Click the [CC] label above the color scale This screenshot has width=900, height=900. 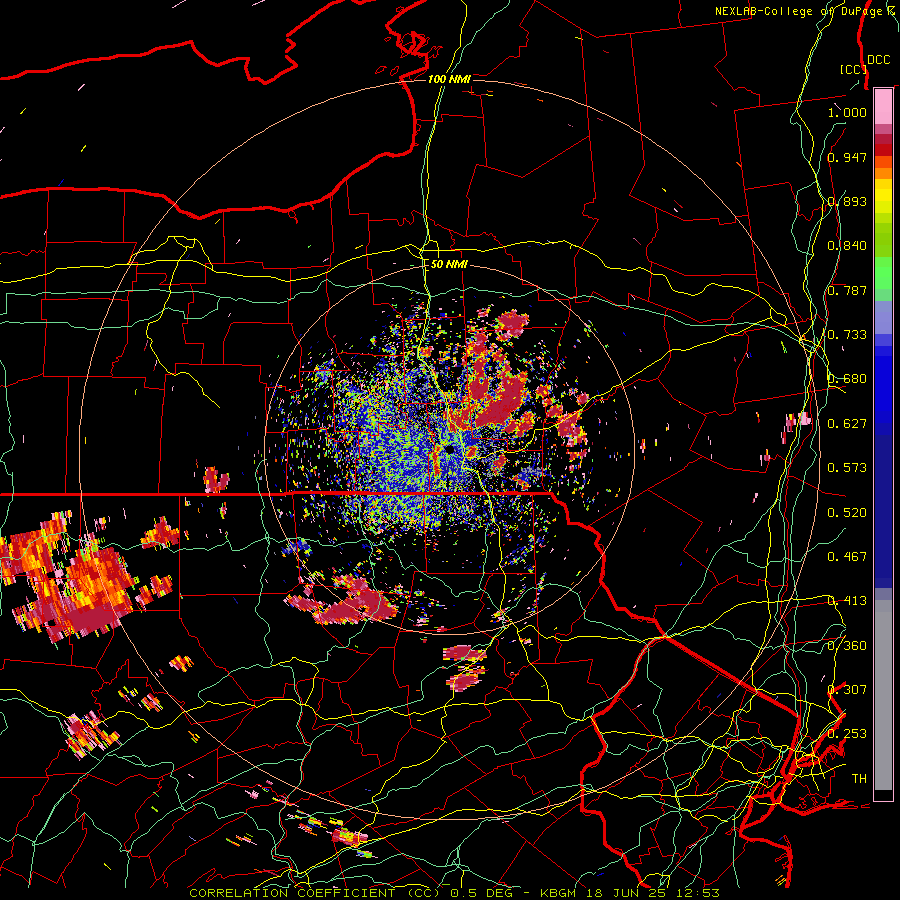853,69
